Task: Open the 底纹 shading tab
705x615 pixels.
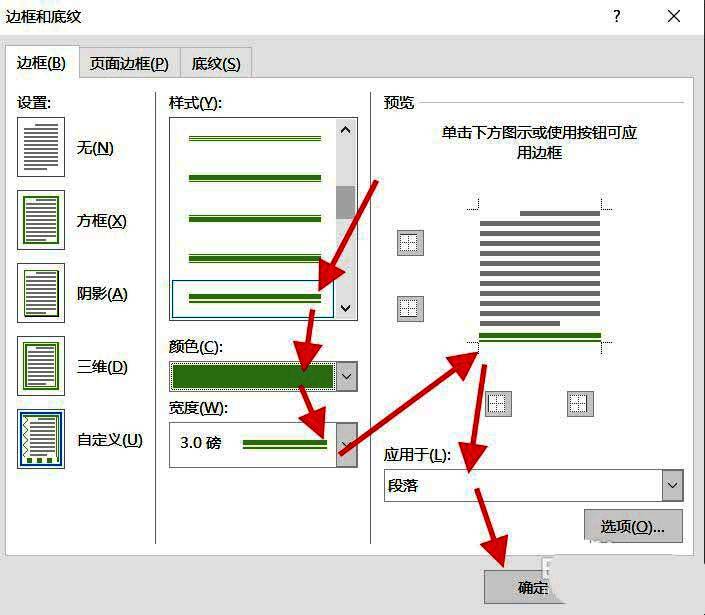Action: pyautogui.click(x=216, y=63)
